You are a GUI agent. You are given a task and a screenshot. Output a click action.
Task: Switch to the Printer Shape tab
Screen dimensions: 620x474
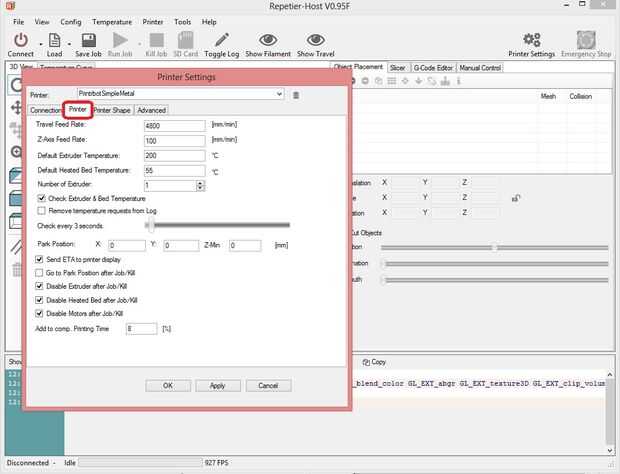pyautogui.click(x=112, y=110)
